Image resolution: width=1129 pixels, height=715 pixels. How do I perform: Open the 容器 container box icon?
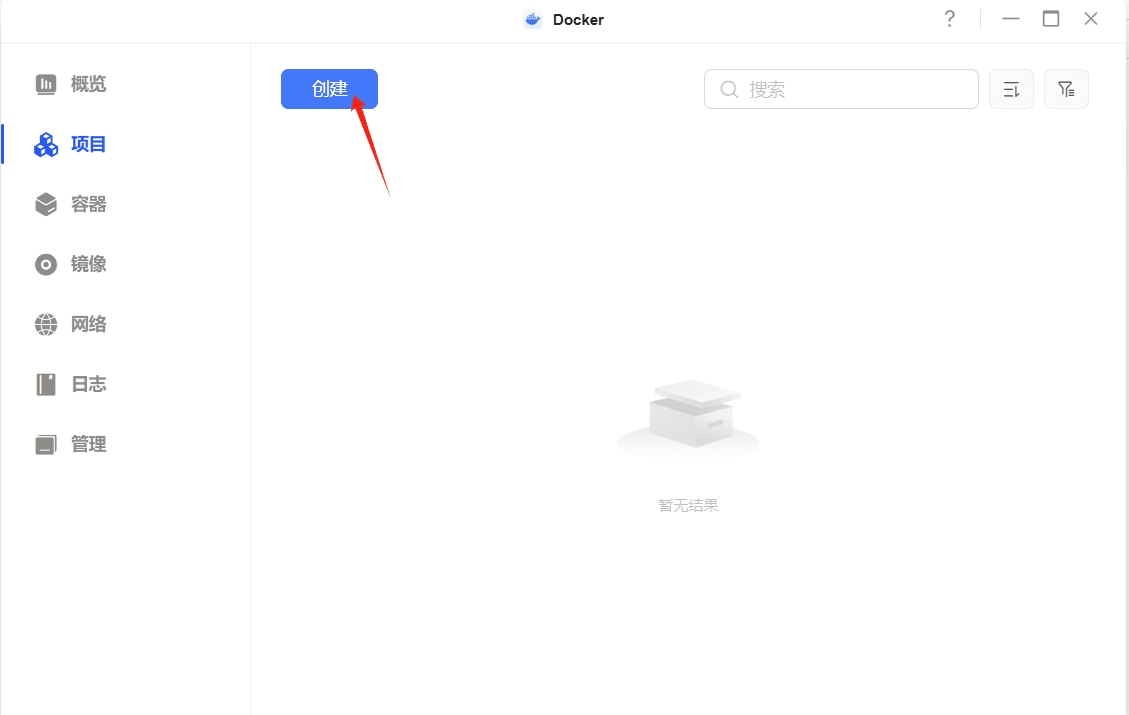point(46,204)
